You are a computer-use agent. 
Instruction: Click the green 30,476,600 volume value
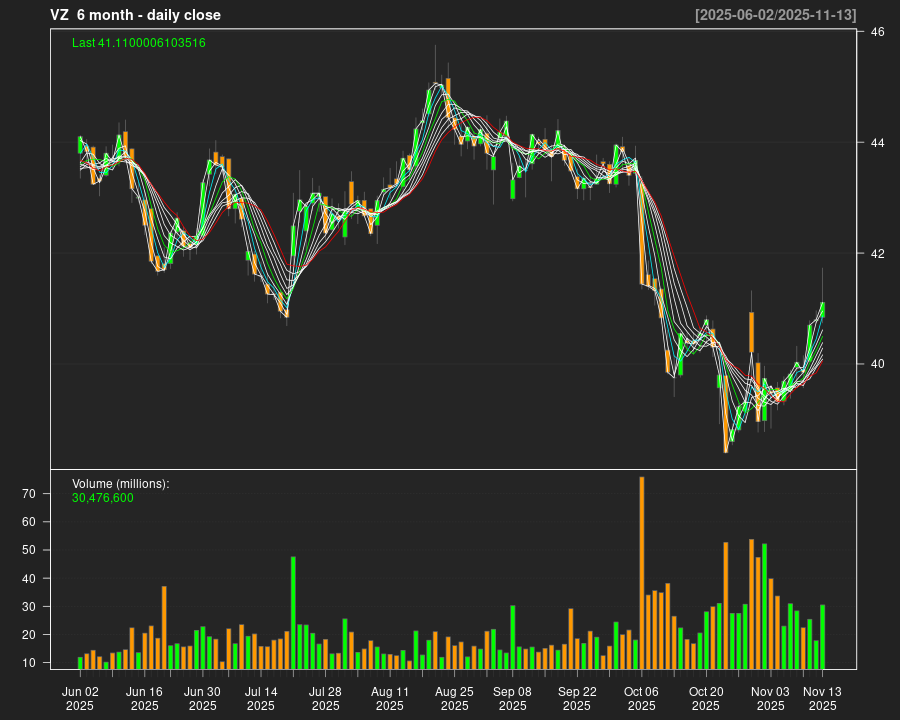pyautogui.click(x=102, y=498)
